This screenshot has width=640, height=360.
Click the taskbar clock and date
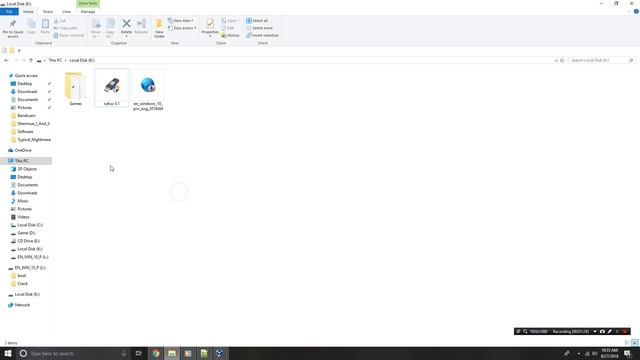(x=609, y=353)
